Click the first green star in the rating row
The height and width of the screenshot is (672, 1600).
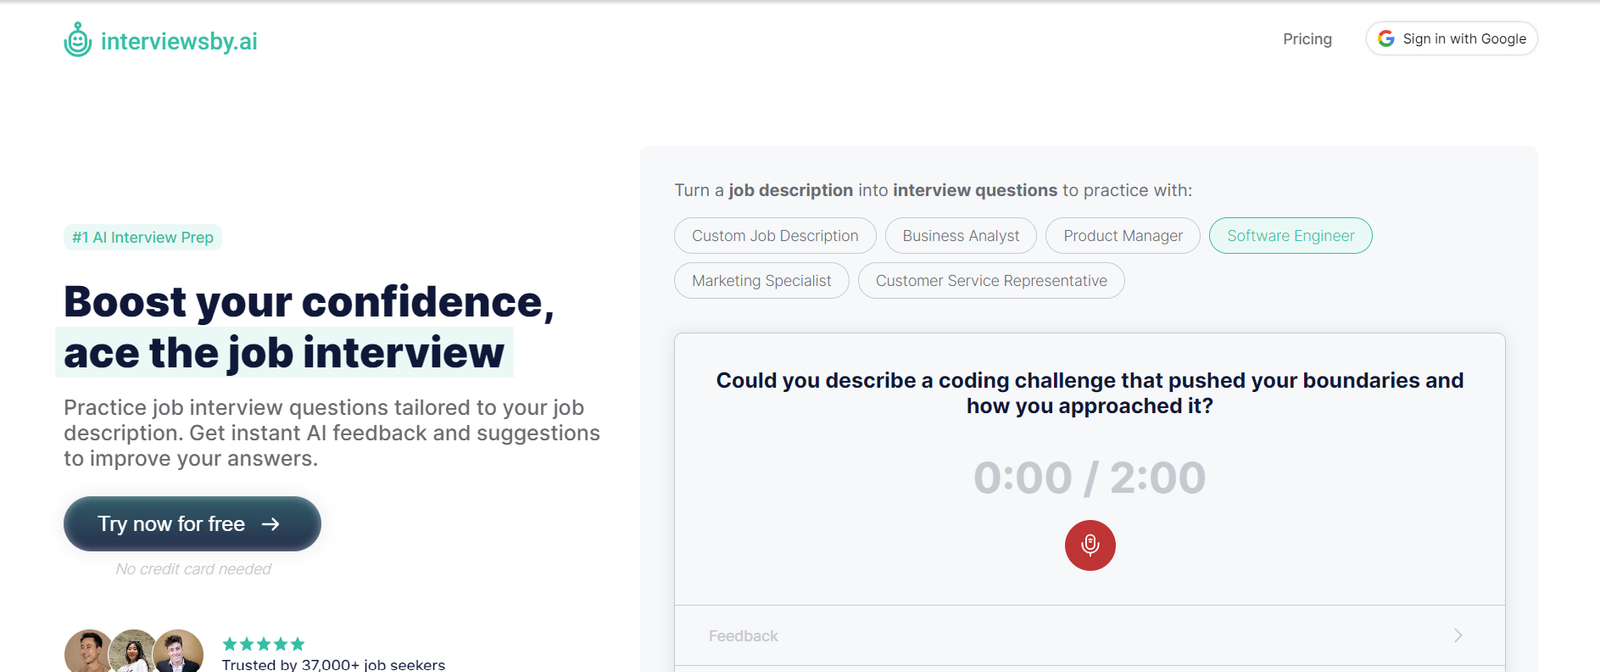click(228, 645)
